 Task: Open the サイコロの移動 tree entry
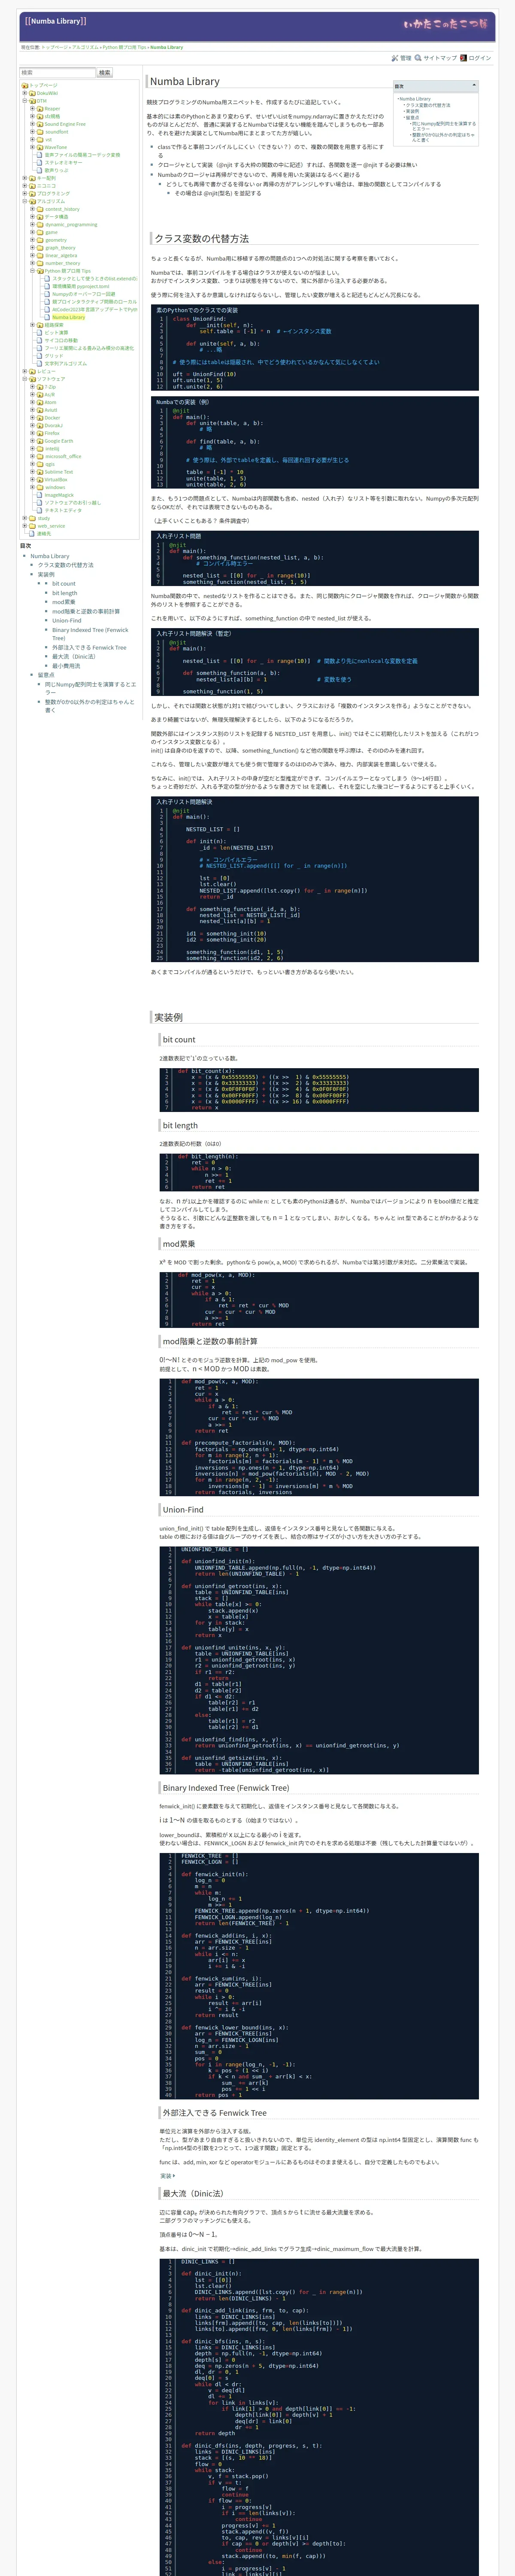pos(61,340)
